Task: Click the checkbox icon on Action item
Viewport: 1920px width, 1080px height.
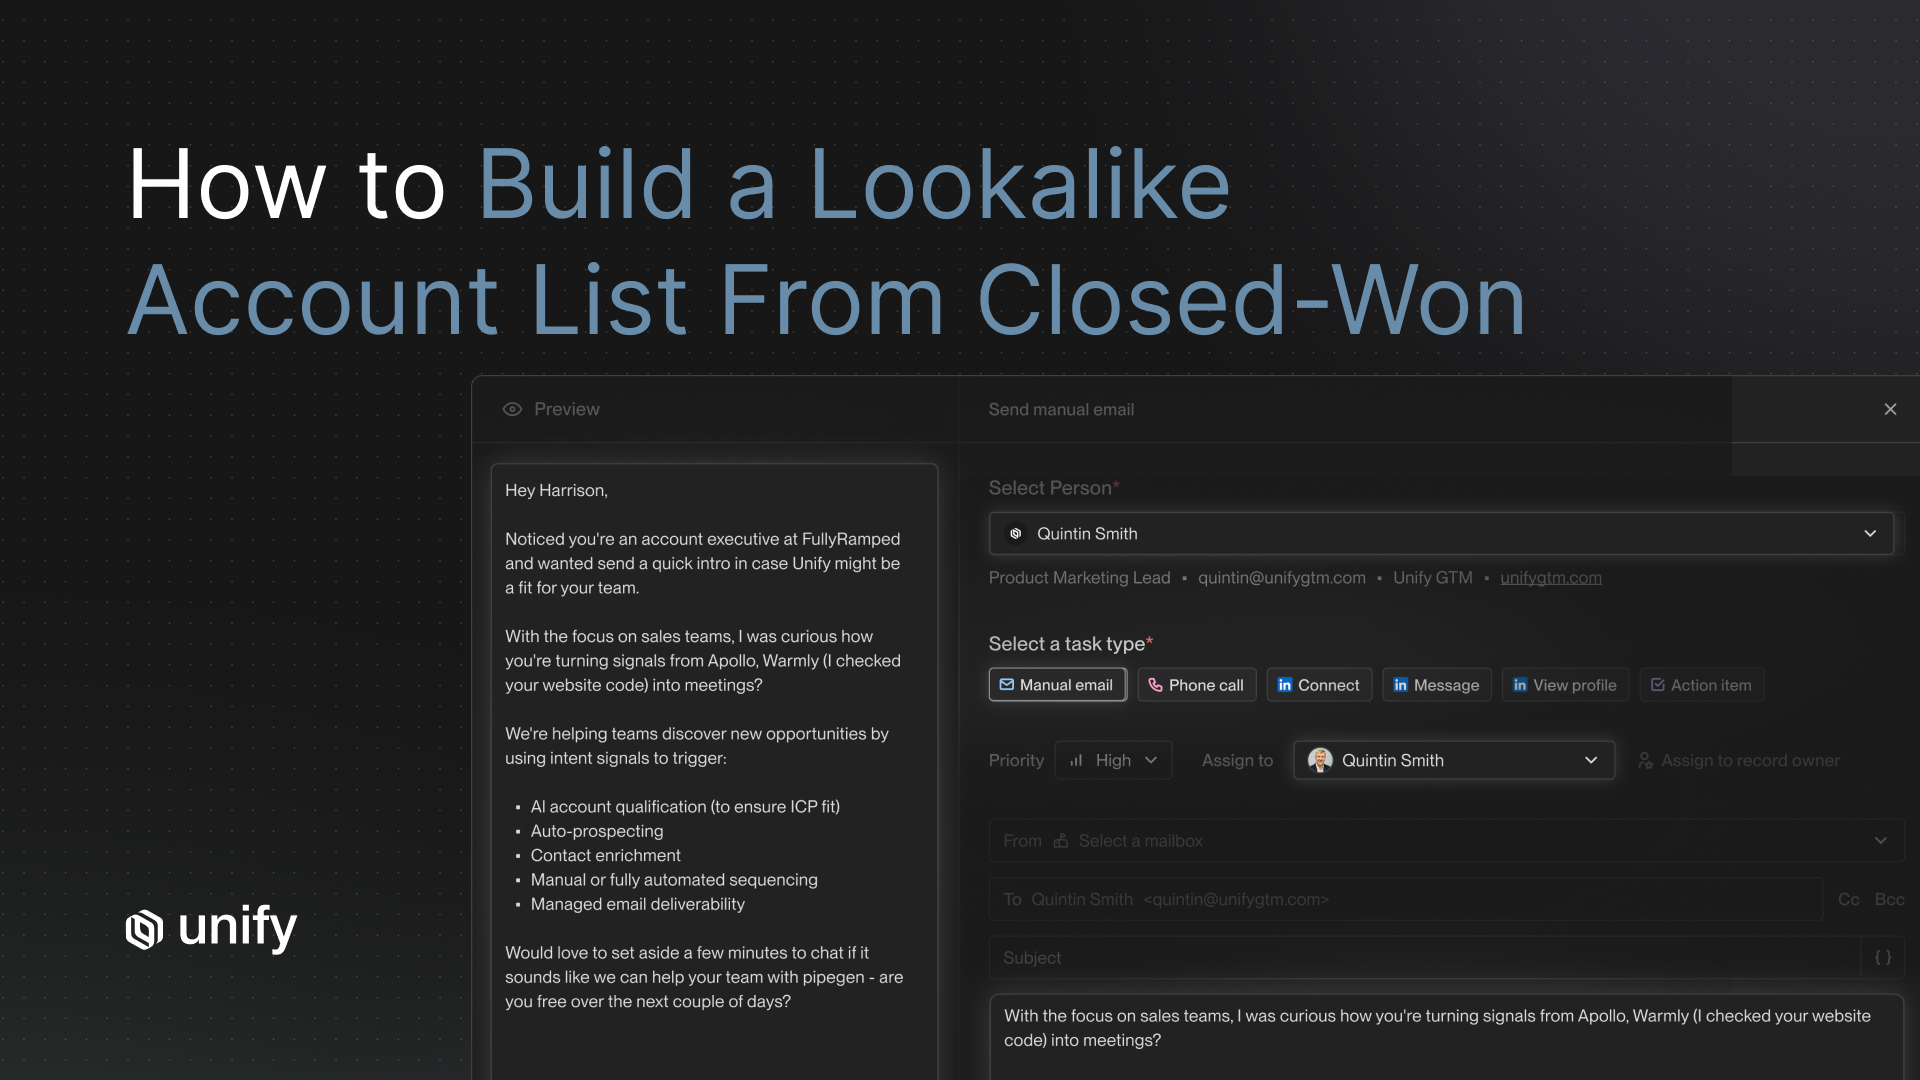Action: pos(1658,685)
